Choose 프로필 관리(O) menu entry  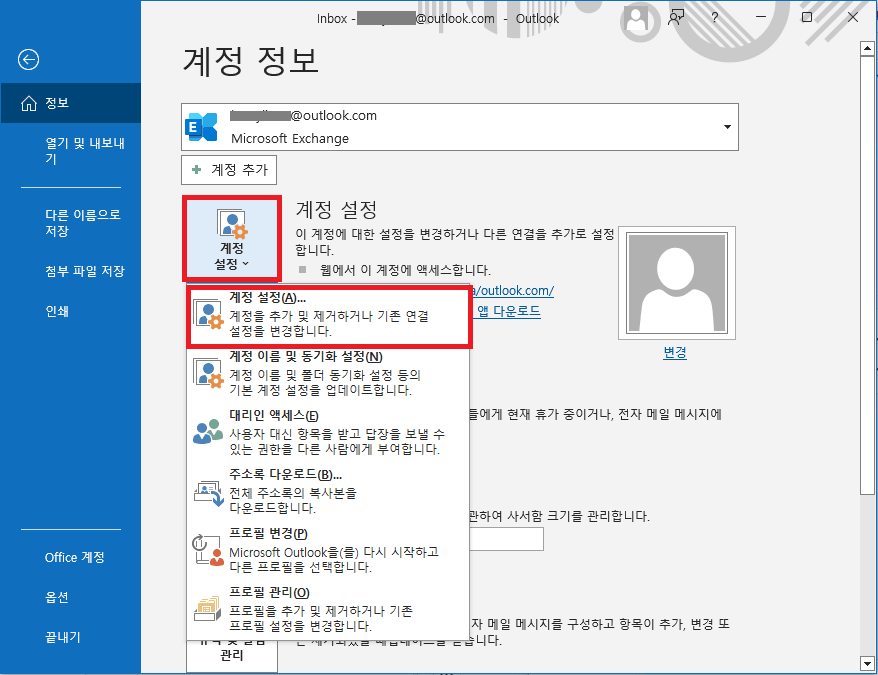click(329, 609)
